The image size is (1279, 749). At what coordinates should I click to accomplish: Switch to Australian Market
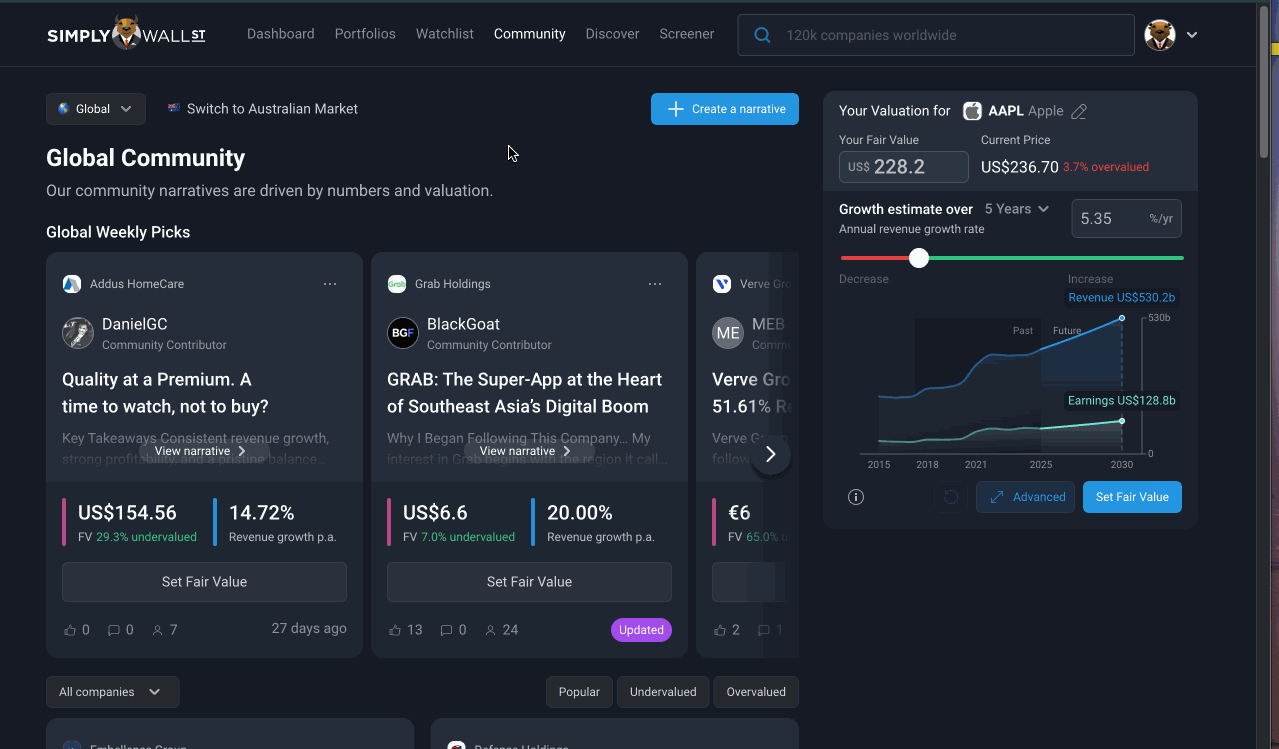(x=263, y=109)
